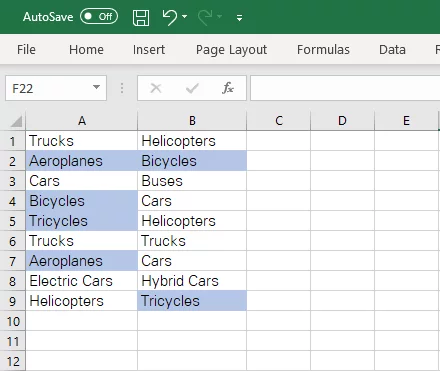Screen dimensions: 440x371
Task: Click into the formula bar input
Action: [345, 88]
